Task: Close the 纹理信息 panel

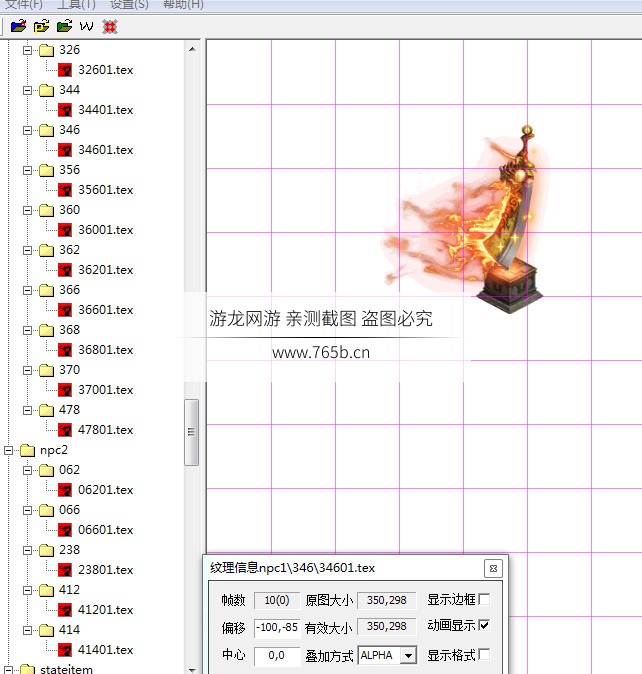Action: pyautogui.click(x=493, y=568)
